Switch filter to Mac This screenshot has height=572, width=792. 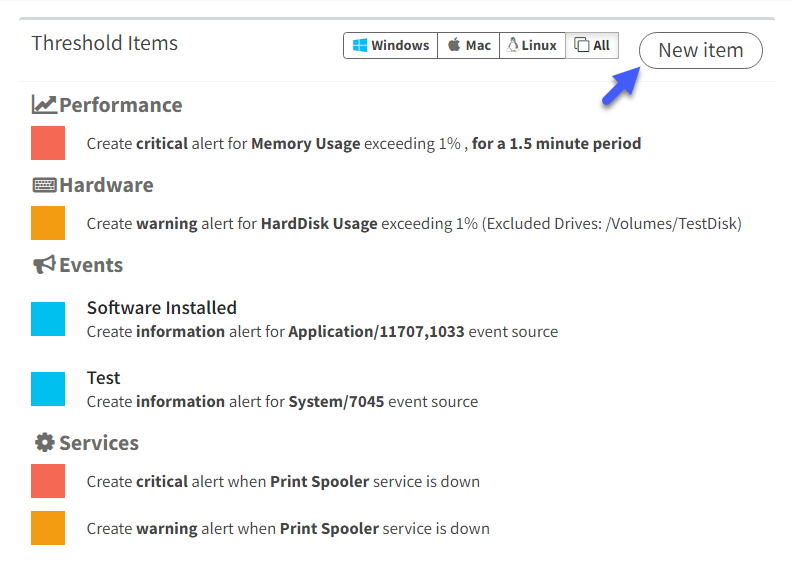pyautogui.click(x=469, y=45)
